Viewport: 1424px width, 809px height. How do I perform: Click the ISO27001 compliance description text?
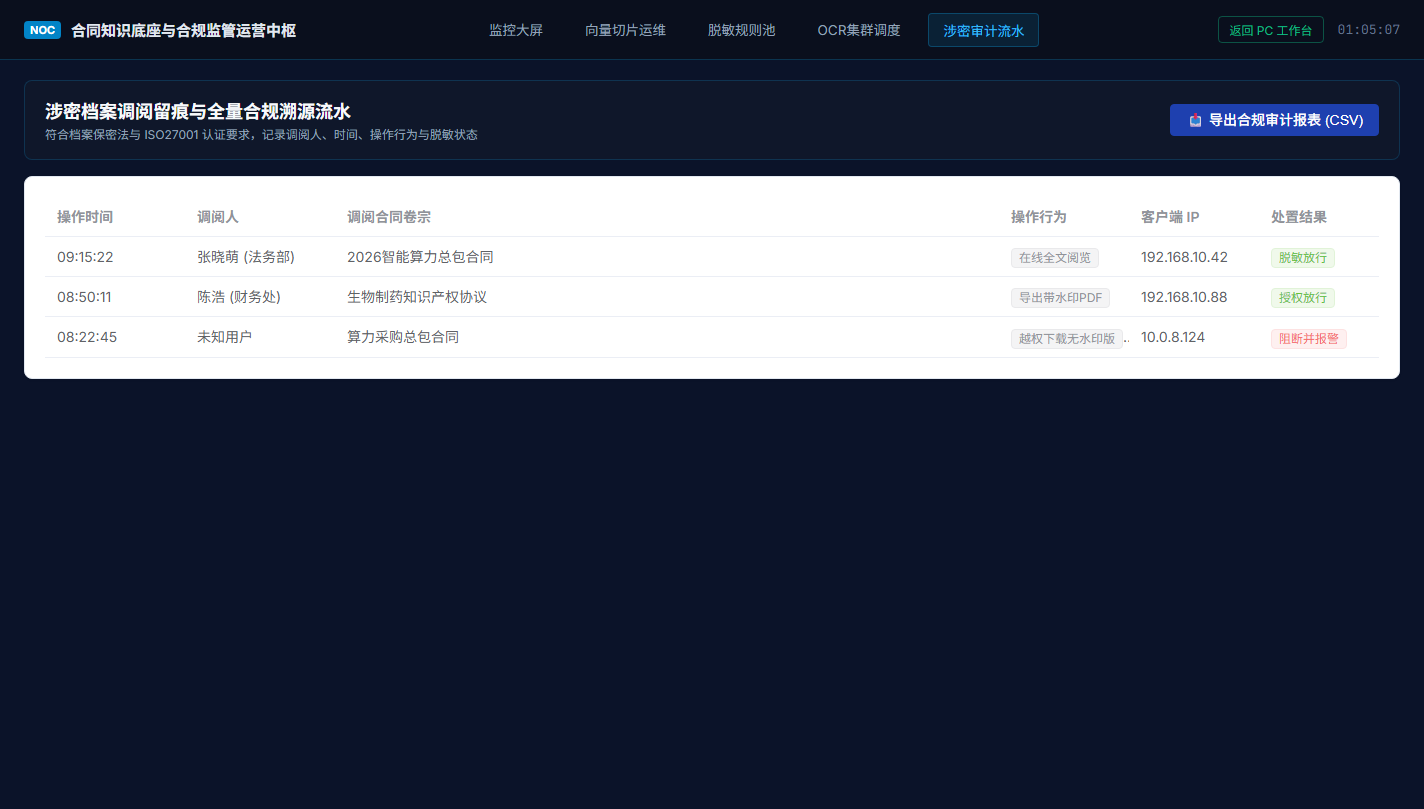pos(261,135)
